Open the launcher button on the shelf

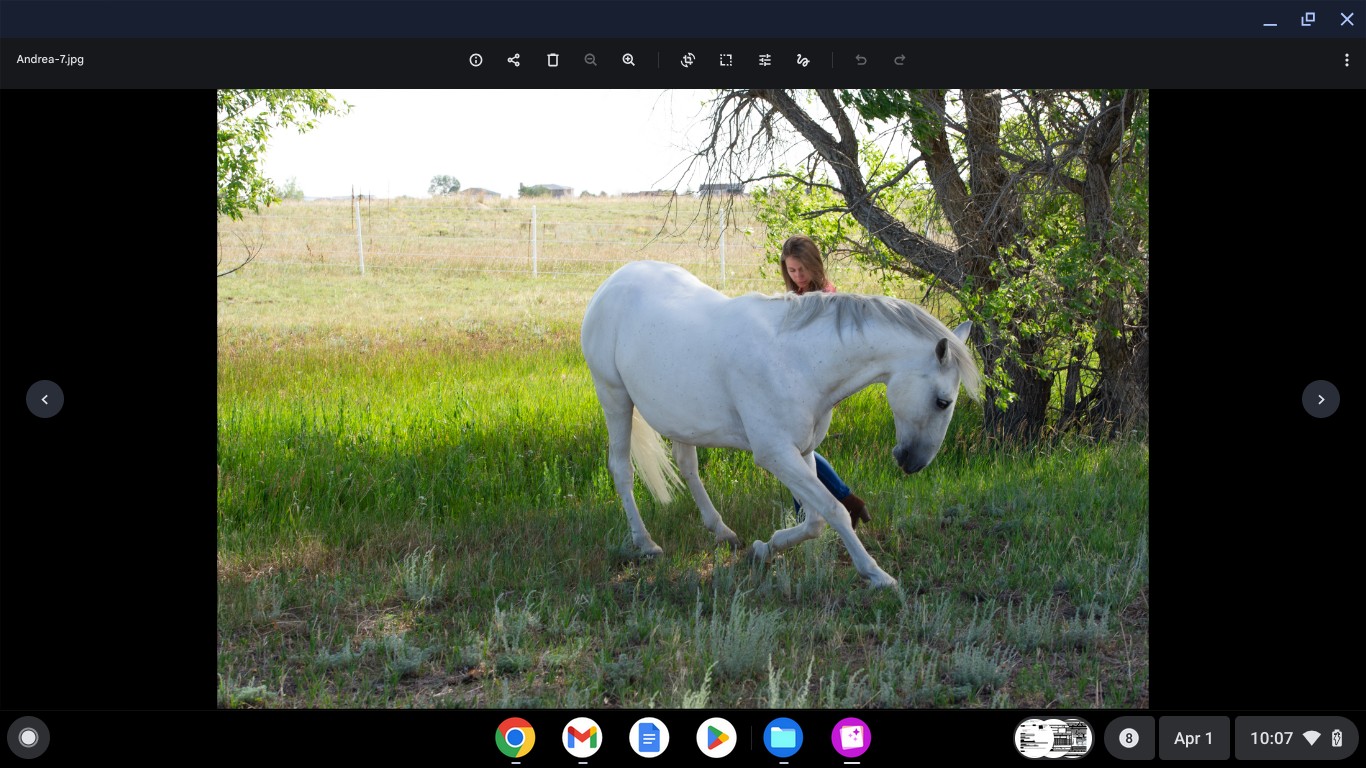point(29,738)
